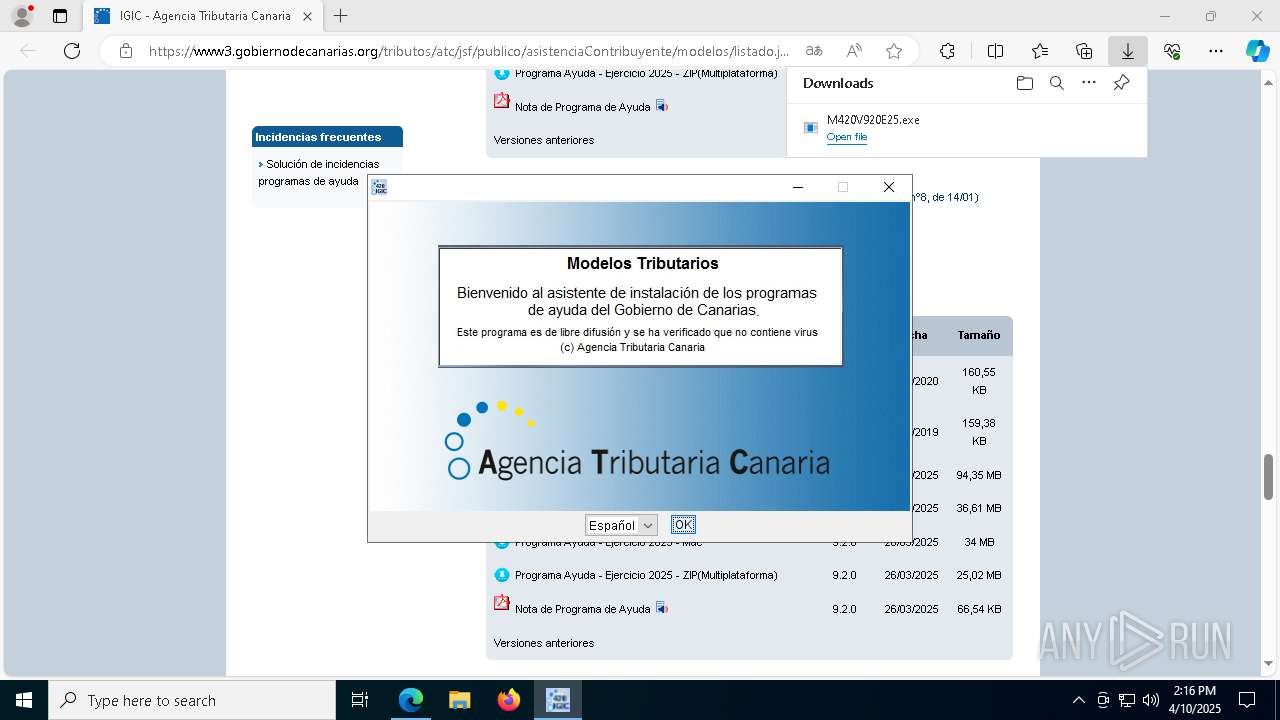Open the Downloads folder icon
The height and width of the screenshot is (720, 1280).
[1024, 83]
